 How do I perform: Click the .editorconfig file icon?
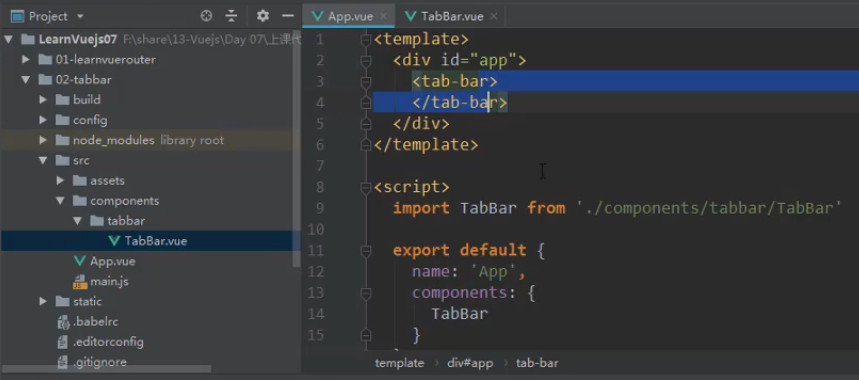pos(62,342)
